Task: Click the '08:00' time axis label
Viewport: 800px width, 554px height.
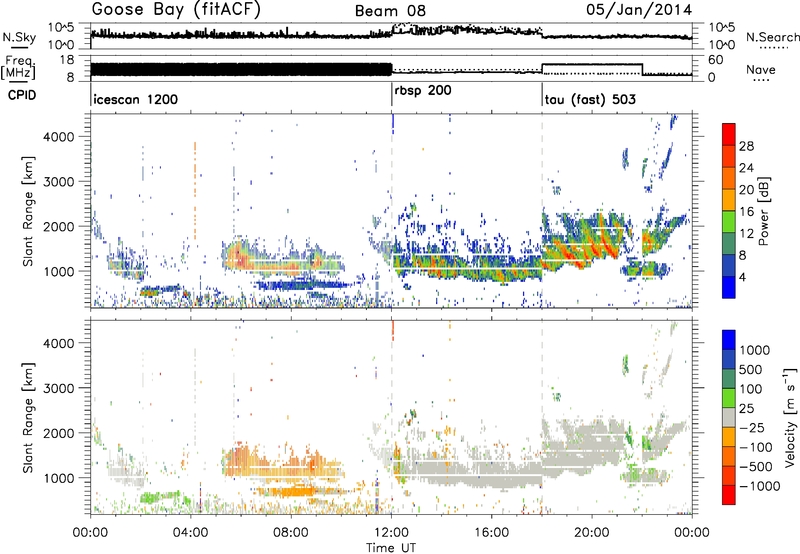Action: (290, 533)
